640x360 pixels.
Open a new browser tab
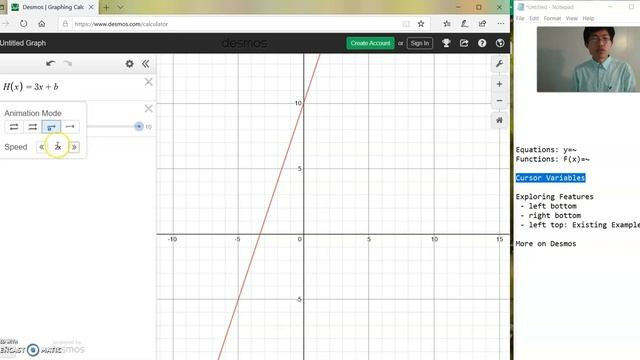click(x=106, y=7)
